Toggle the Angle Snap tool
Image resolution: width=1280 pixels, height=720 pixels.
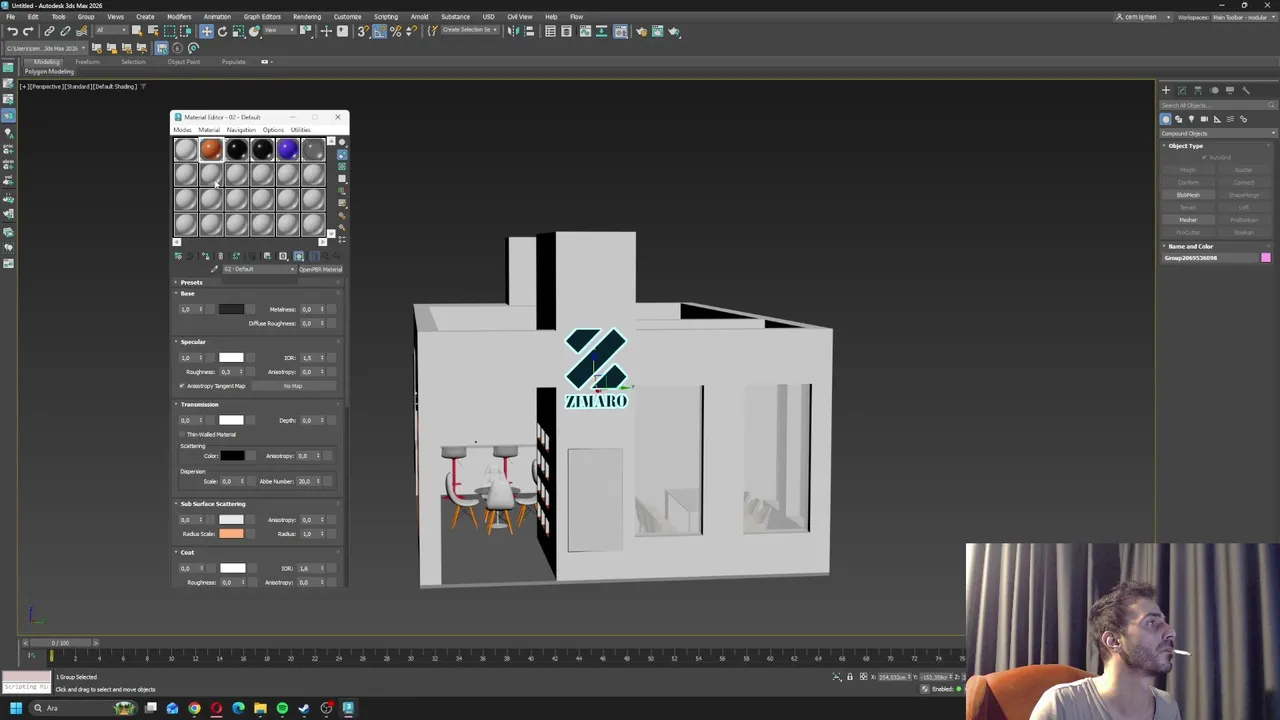click(379, 31)
